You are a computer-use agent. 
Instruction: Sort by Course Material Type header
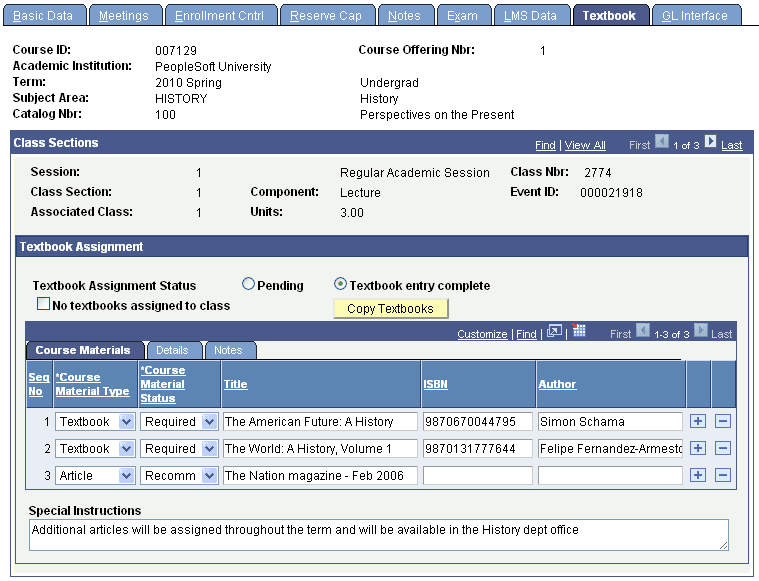pyautogui.click(x=92, y=384)
